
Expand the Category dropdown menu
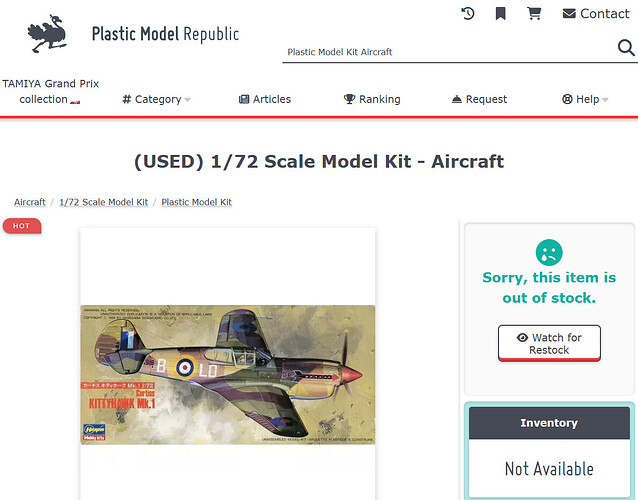coord(156,99)
